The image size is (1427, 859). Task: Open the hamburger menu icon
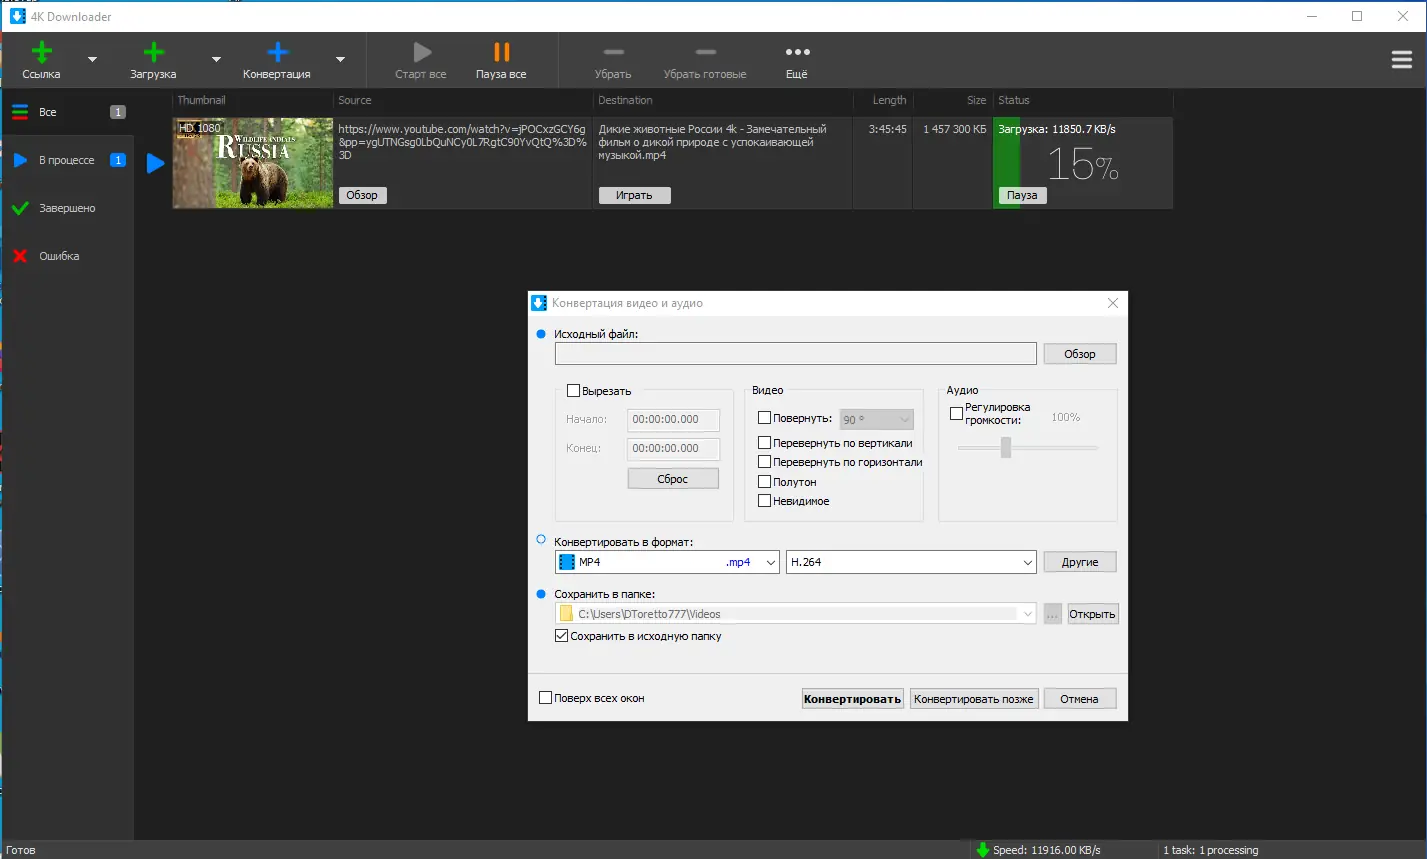coord(1401,60)
